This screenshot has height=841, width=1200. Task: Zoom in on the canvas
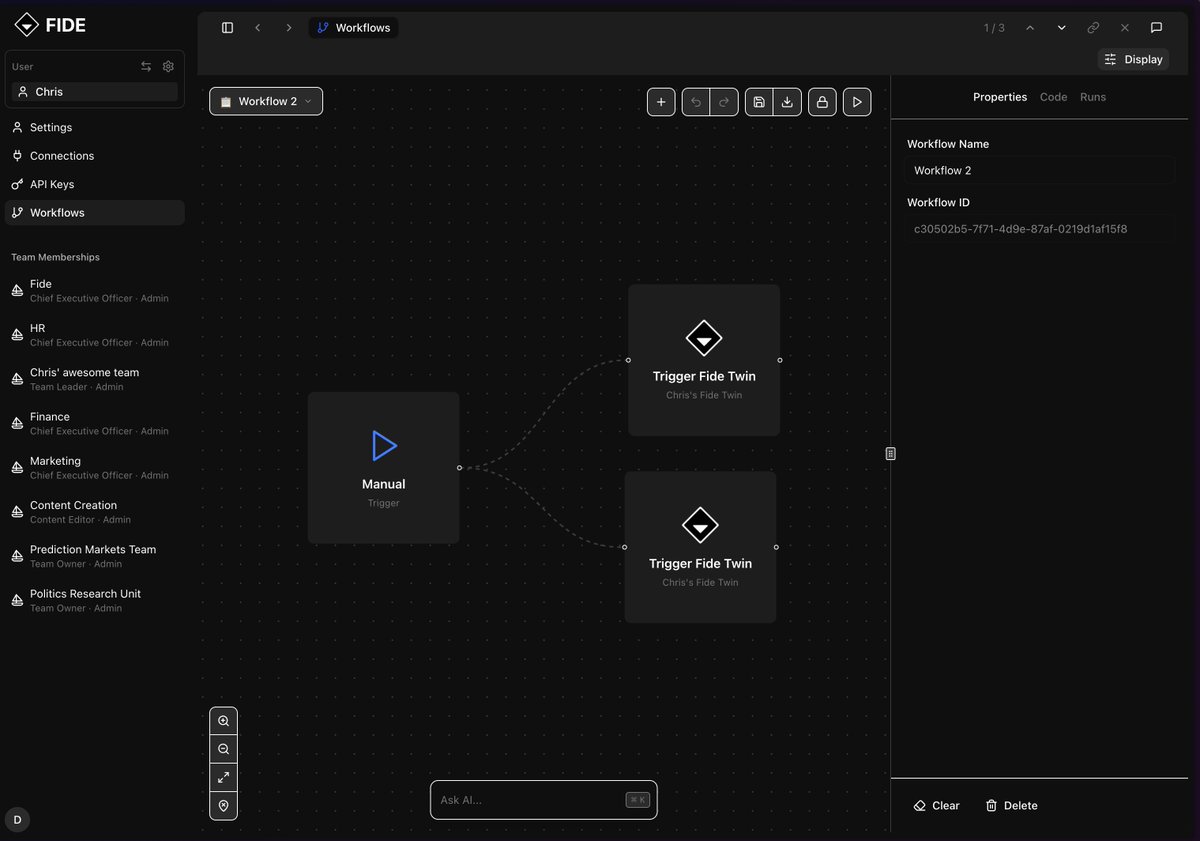point(223,719)
